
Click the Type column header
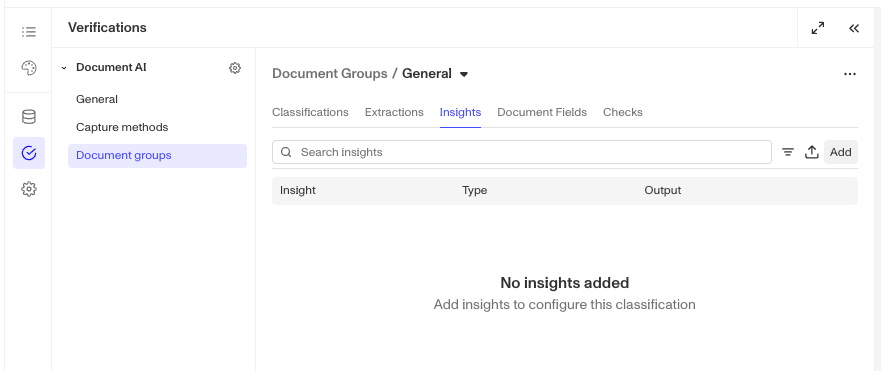click(474, 191)
